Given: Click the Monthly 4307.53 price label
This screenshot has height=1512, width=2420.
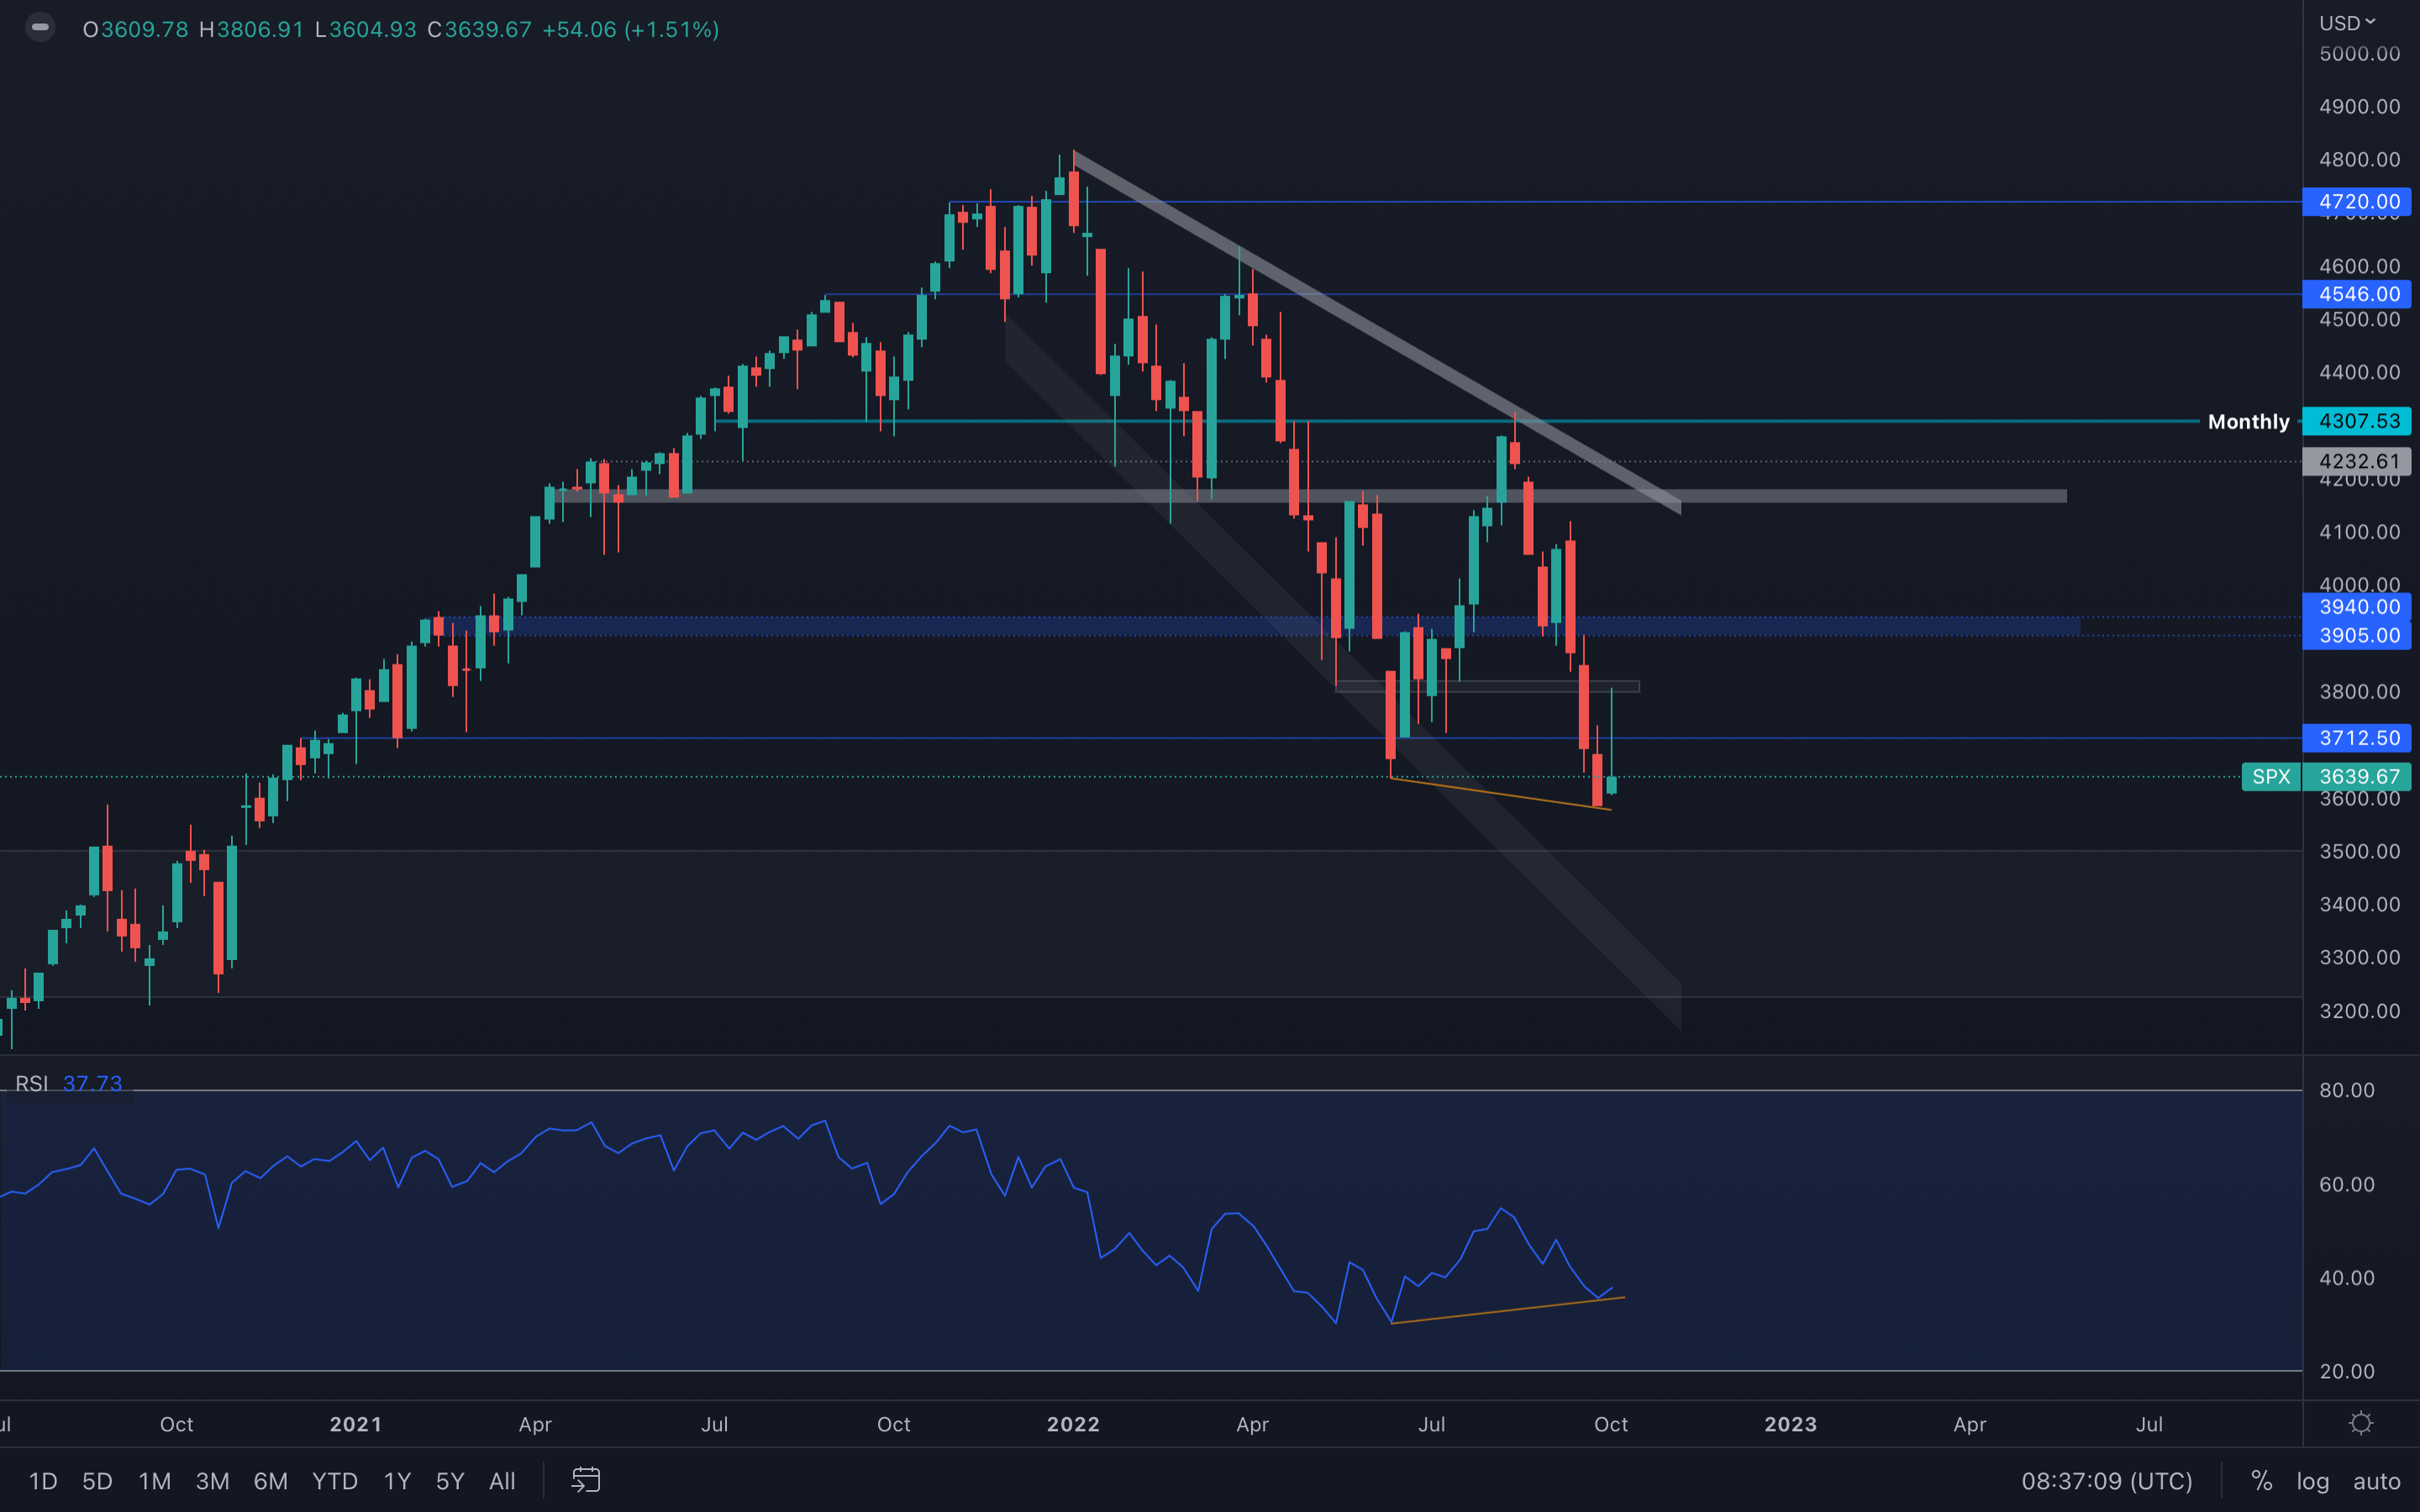Looking at the screenshot, I should click(x=2357, y=421).
